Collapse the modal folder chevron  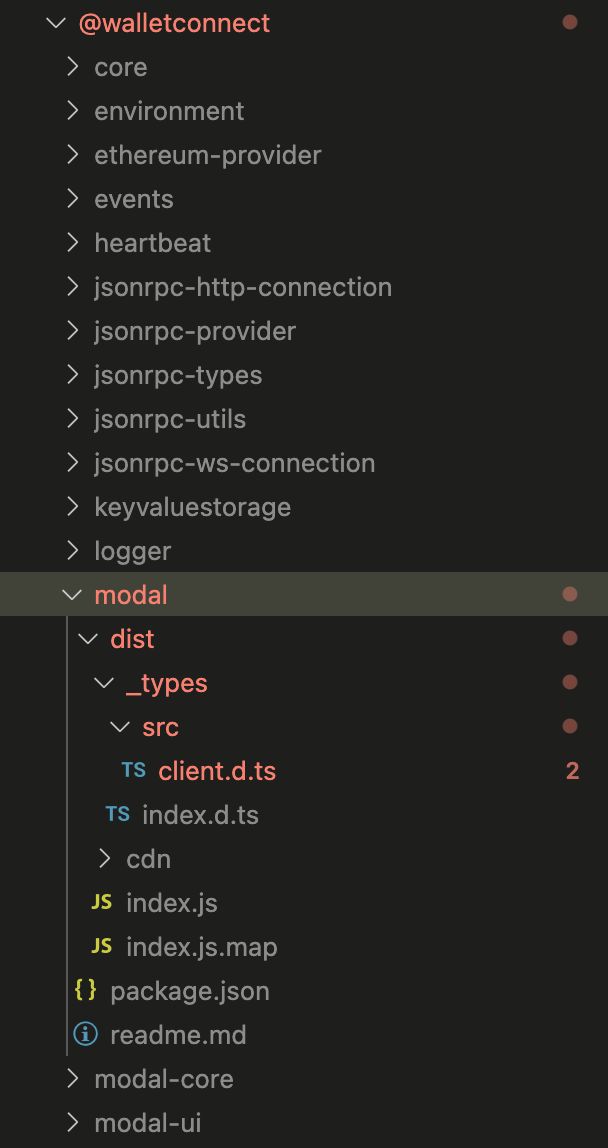pos(72,595)
